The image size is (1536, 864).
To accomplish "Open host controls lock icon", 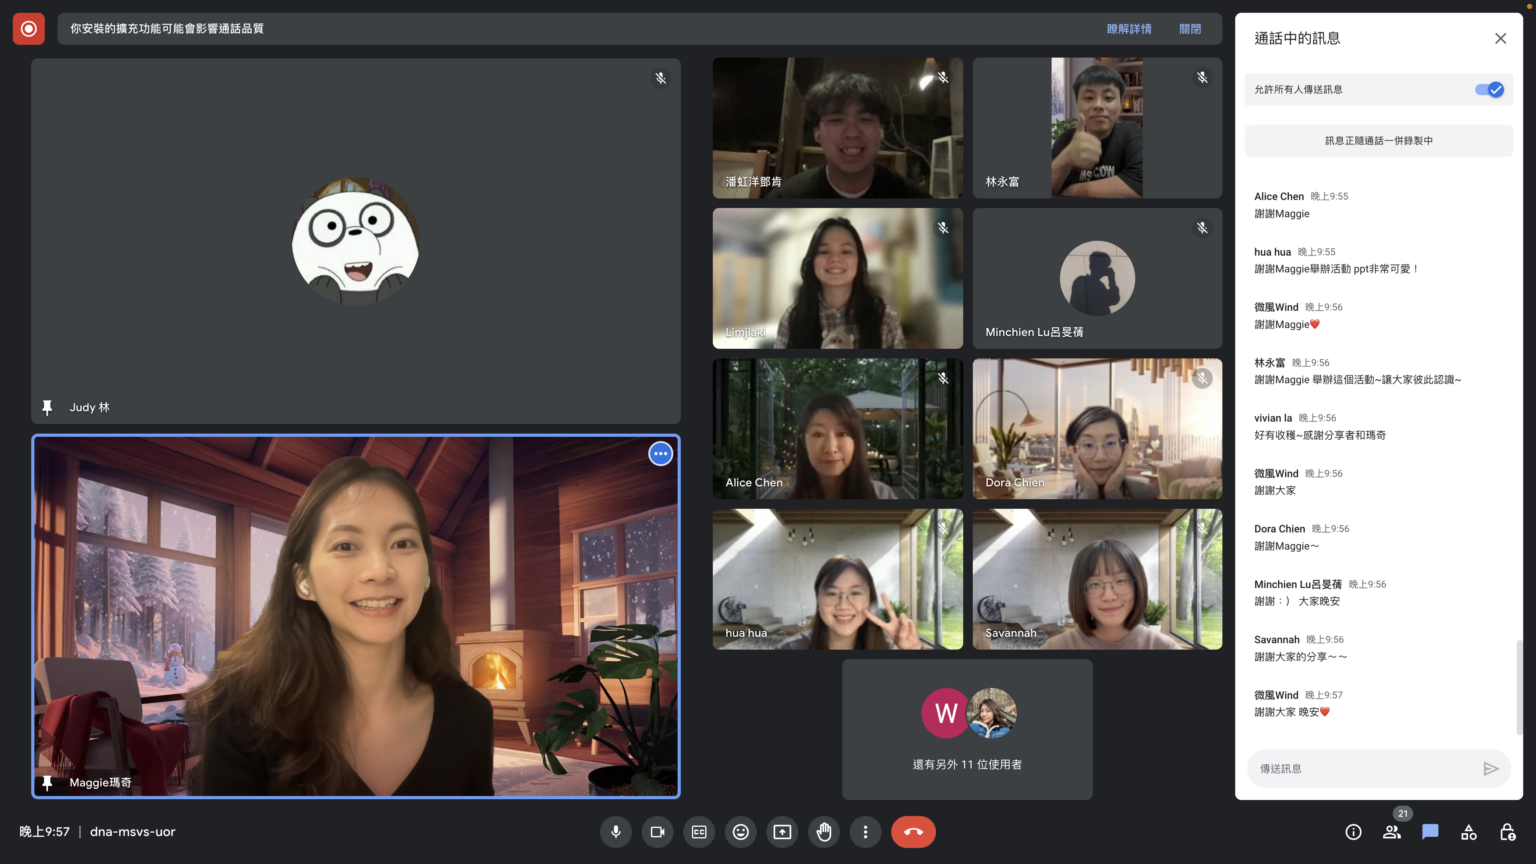I will point(1507,832).
